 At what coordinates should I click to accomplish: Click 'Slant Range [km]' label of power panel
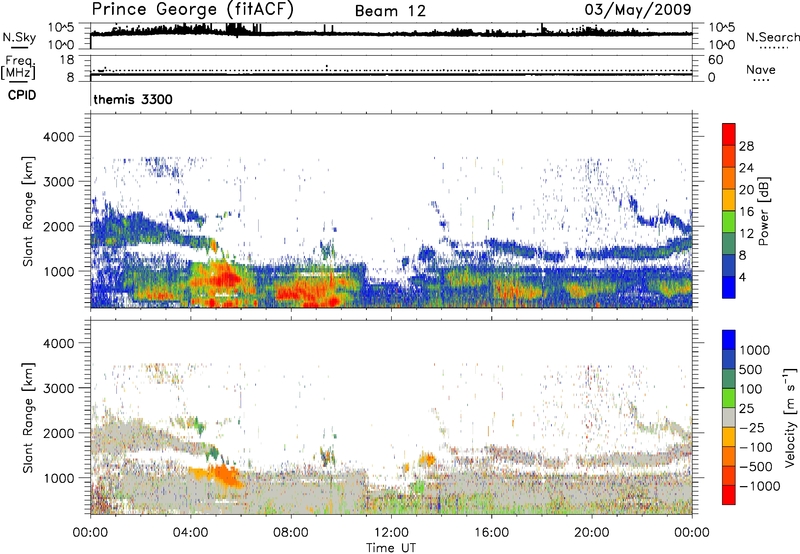[28, 211]
